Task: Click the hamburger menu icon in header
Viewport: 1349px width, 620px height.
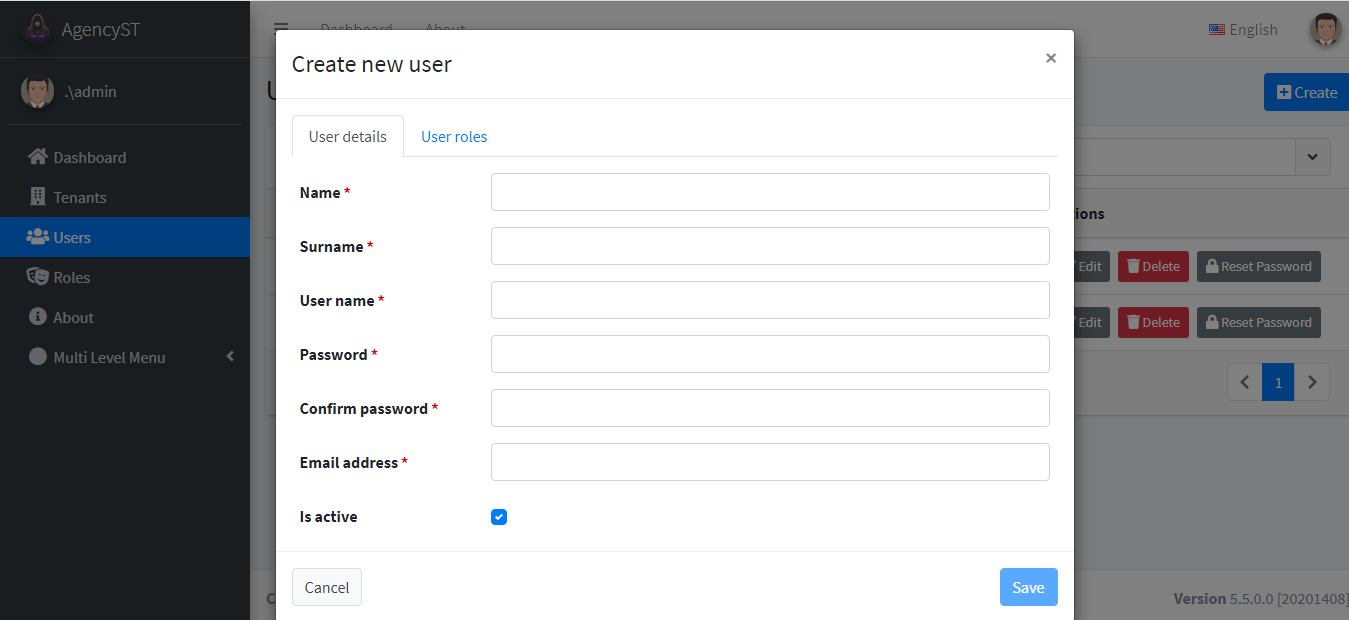Action: click(x=281, y=29)
